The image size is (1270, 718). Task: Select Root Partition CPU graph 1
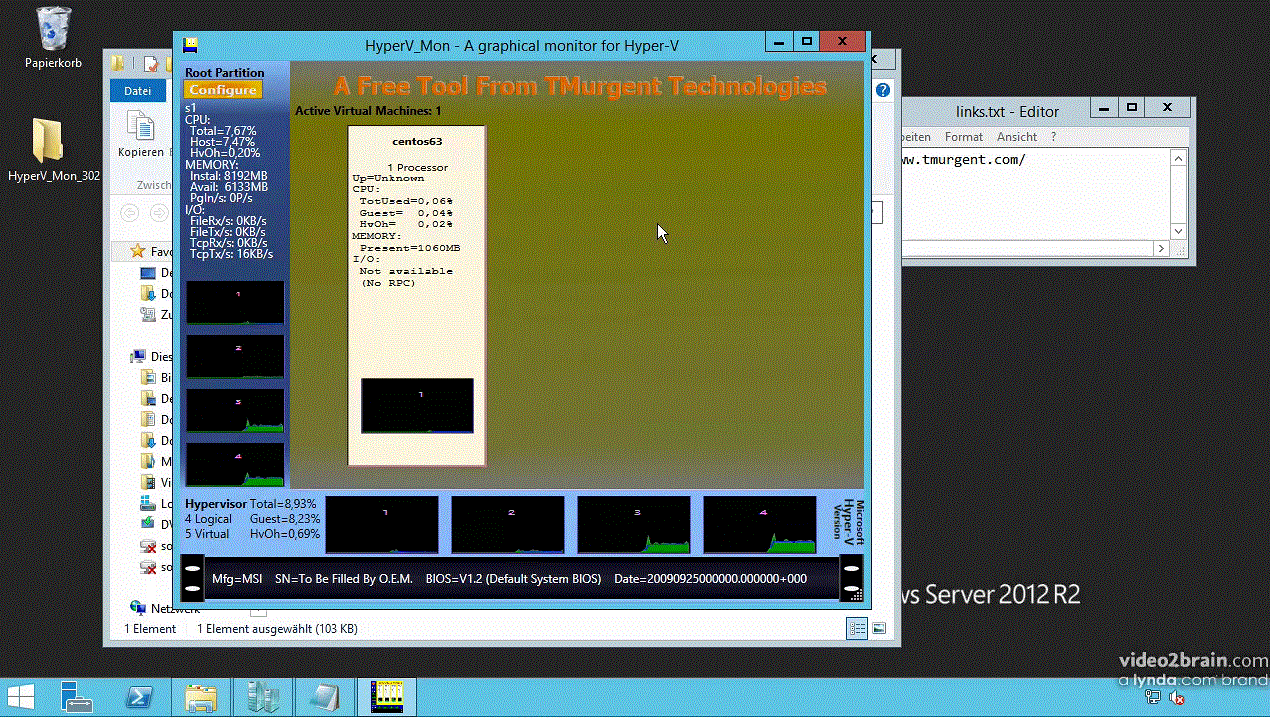[235, 302]
